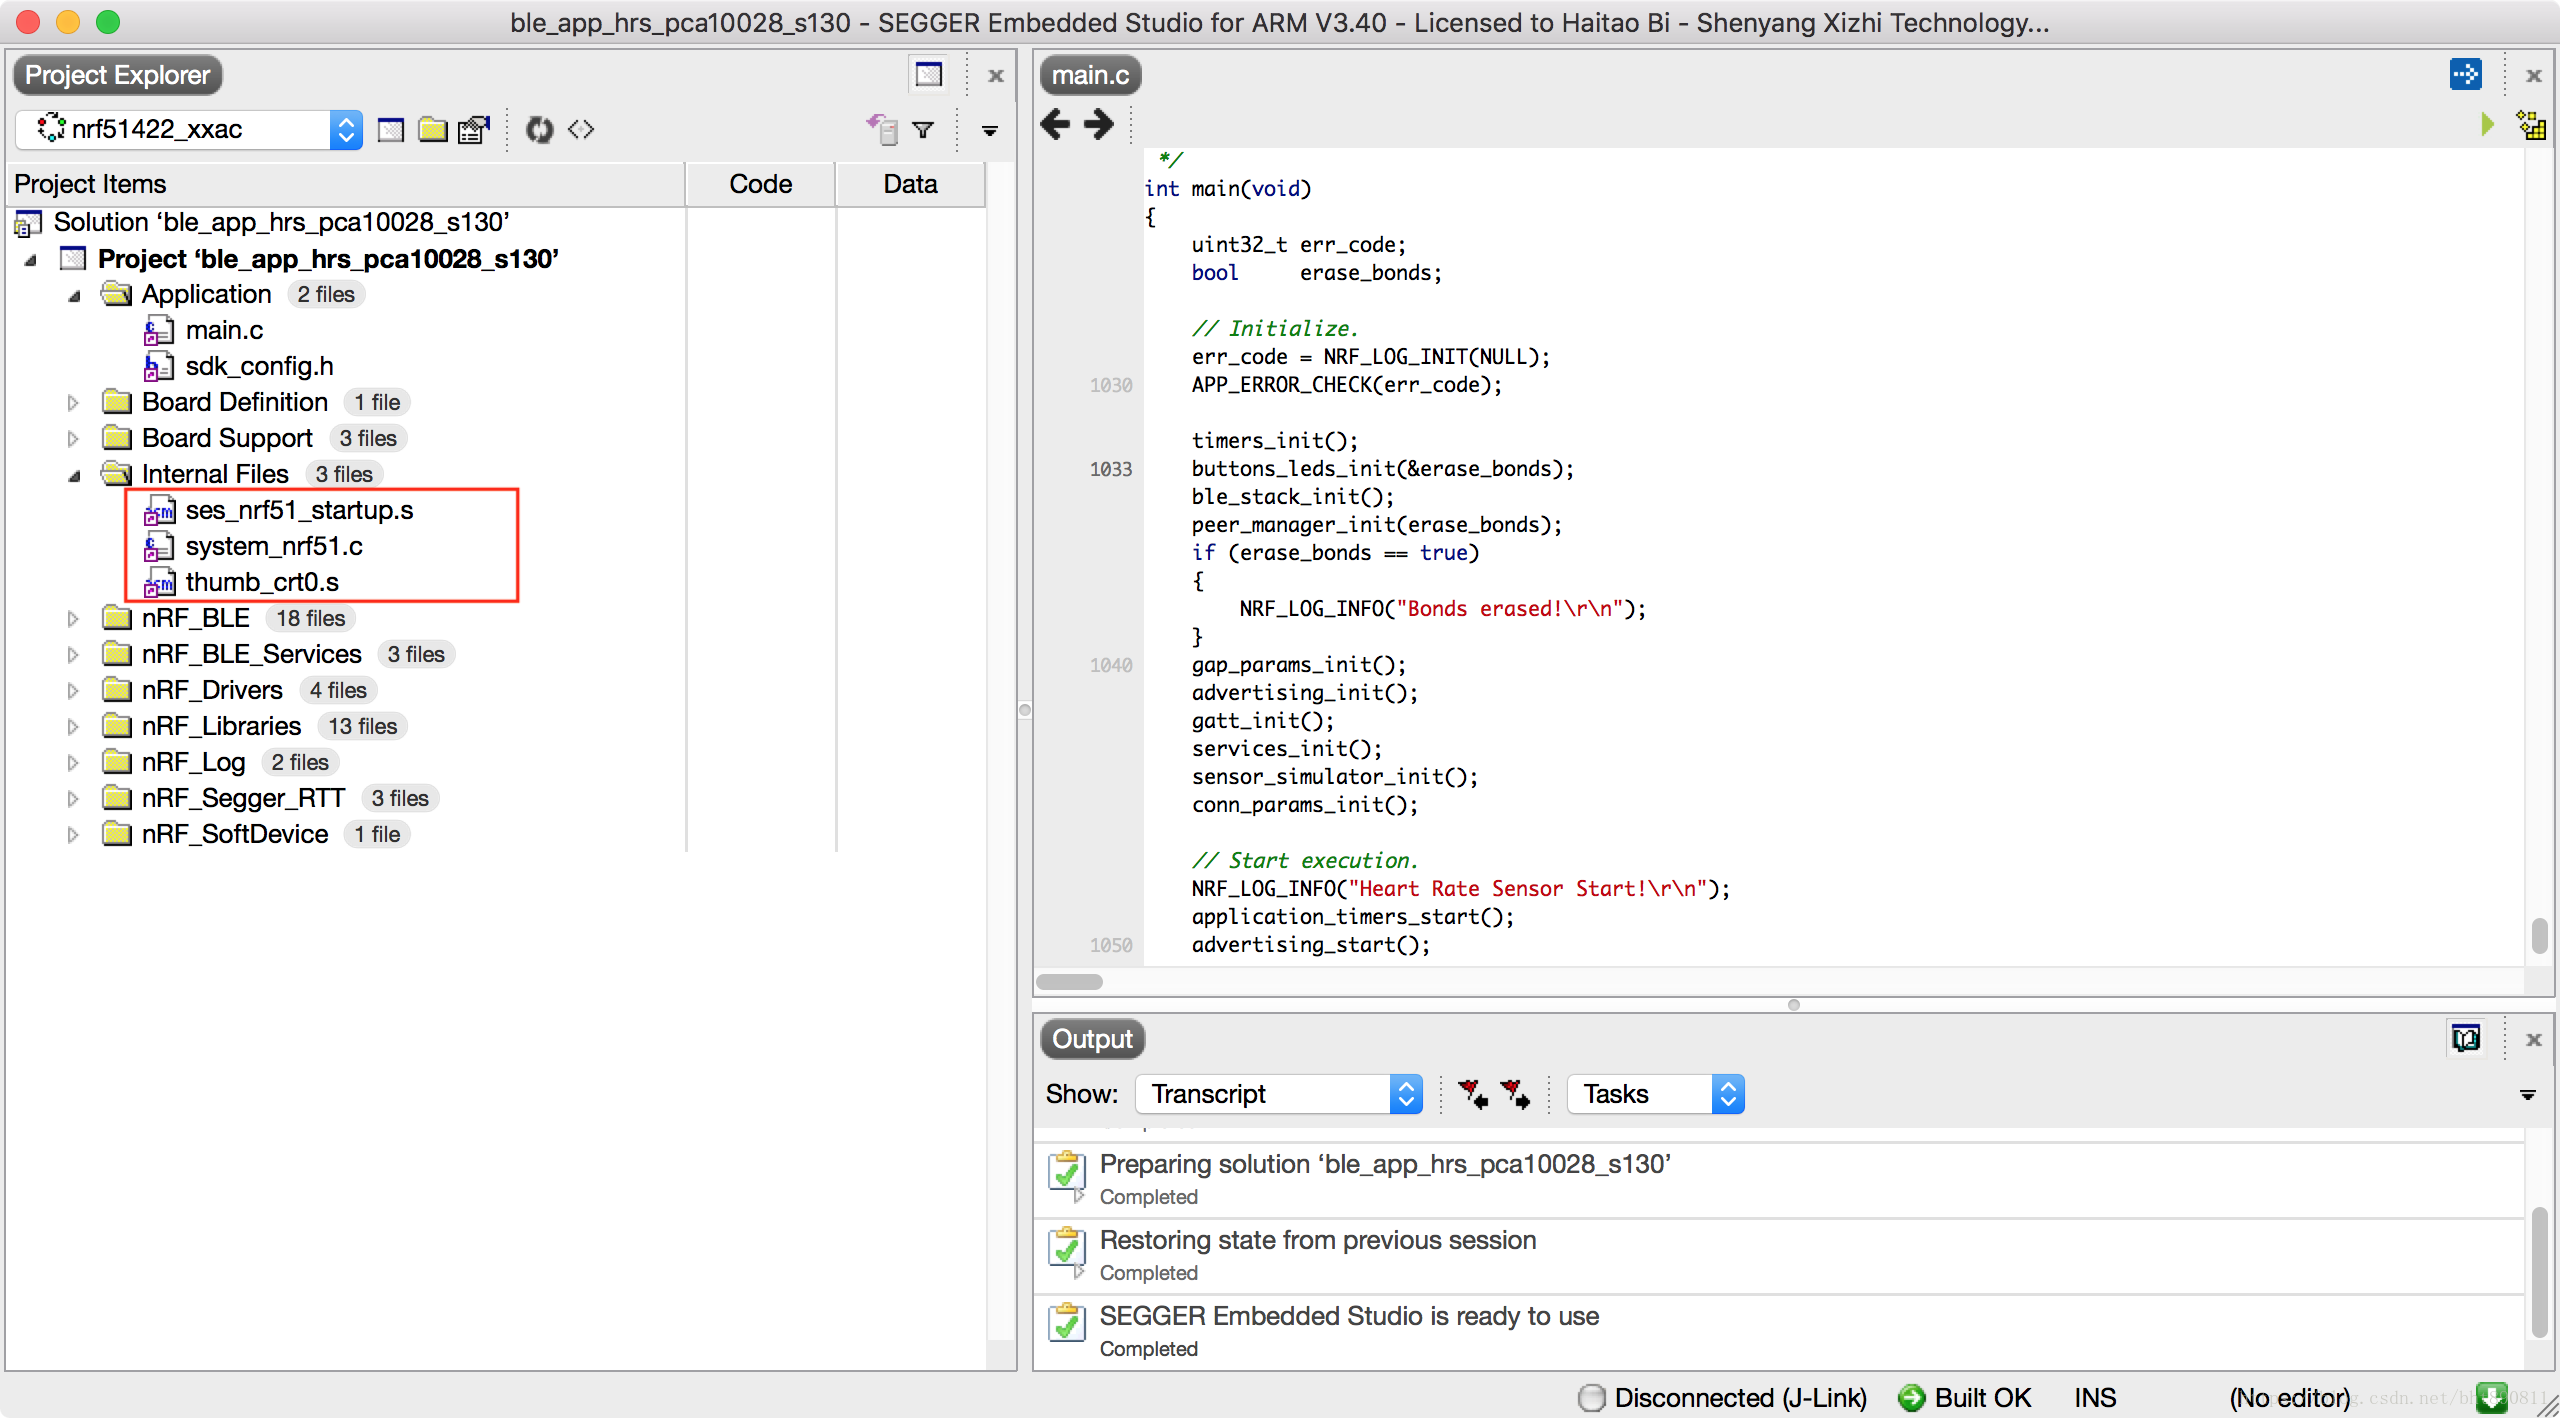This screenshot has height=1418, width=2560.
Task: Toggle the code brackets view icon
Action: point(581,130)
